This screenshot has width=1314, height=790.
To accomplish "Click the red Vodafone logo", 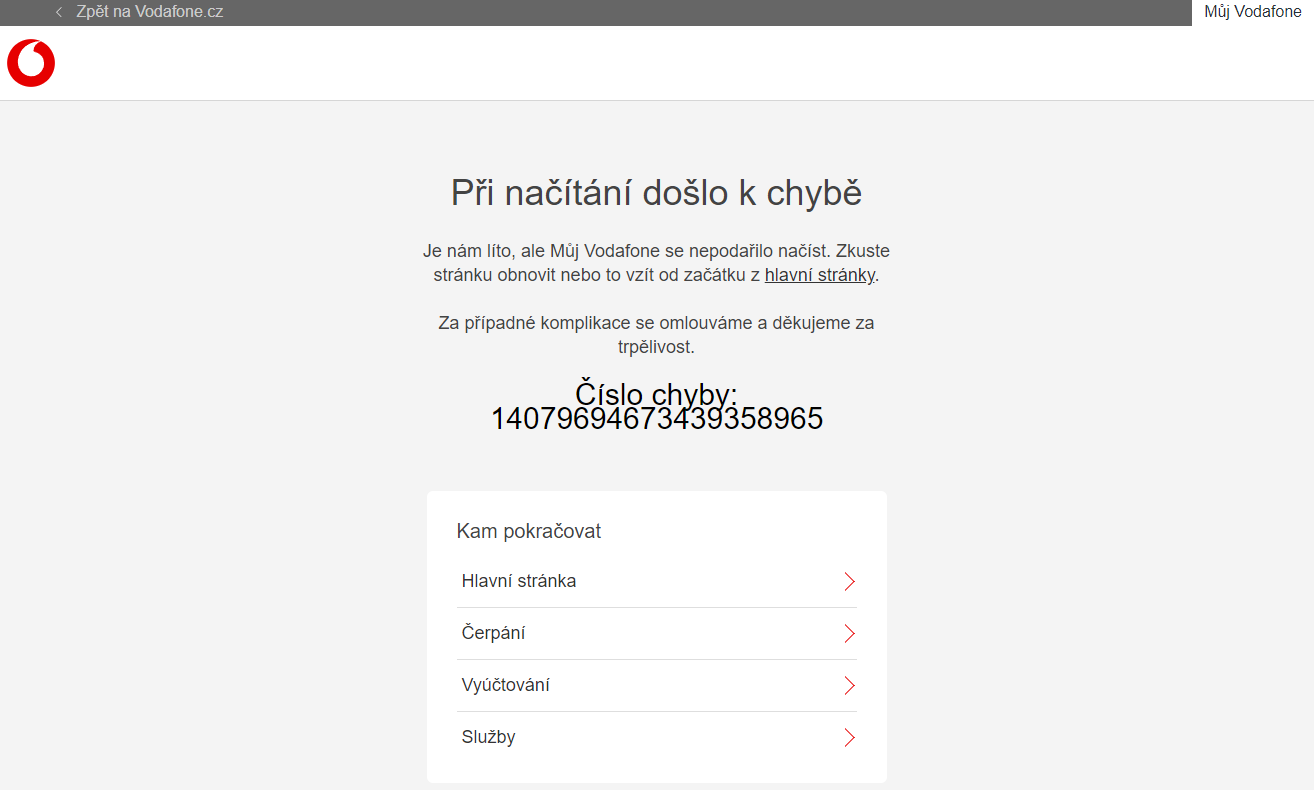I will 31,63.
